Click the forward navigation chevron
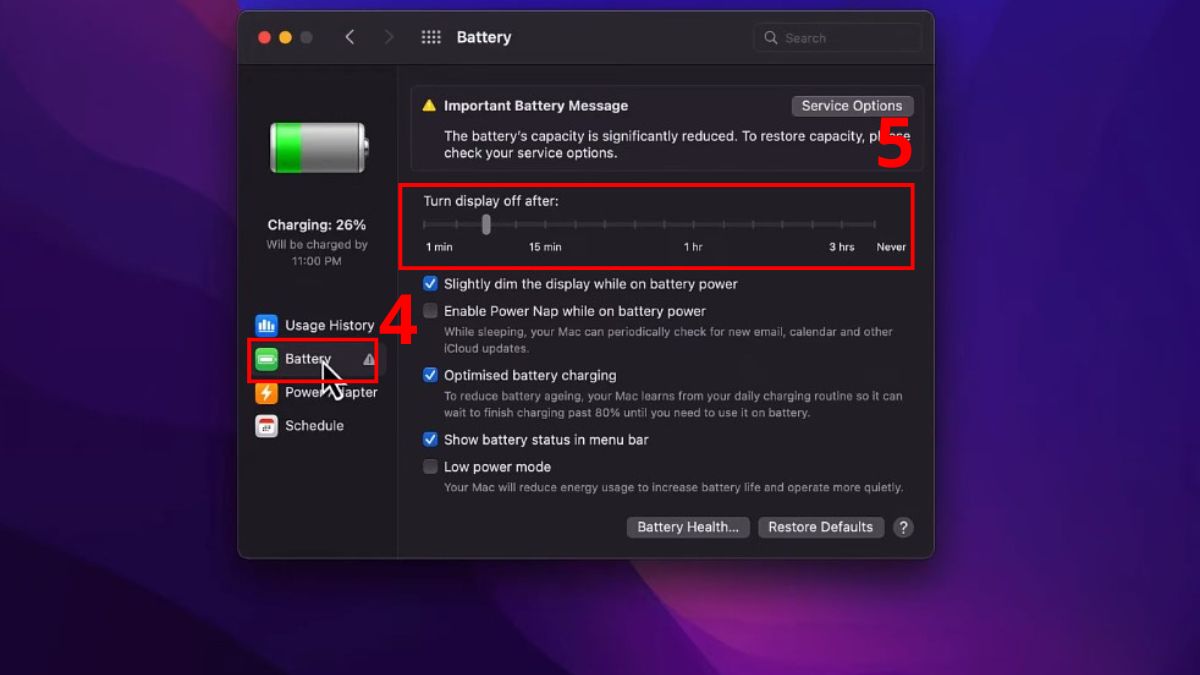Image resolution: width=1200 pixels, height=675 pixels. 389,36
